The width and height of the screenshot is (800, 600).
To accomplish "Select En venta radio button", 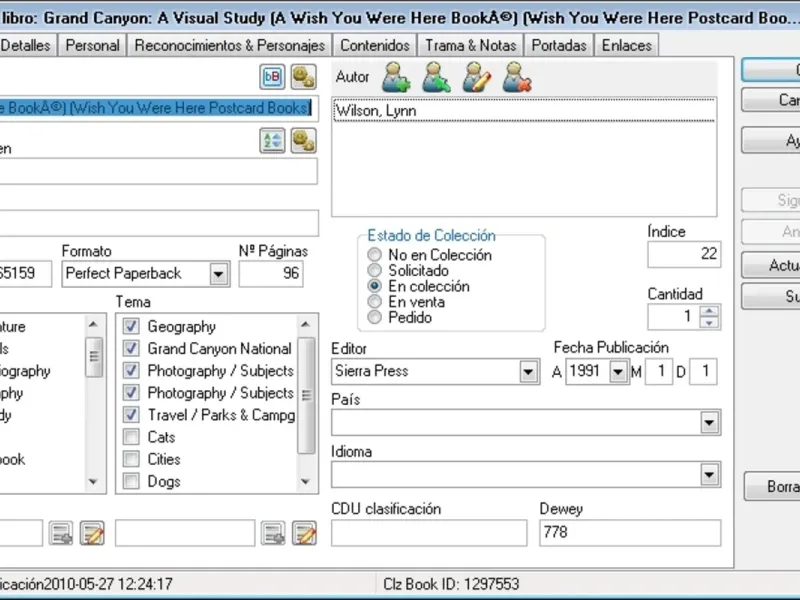I will click(374, 302).
